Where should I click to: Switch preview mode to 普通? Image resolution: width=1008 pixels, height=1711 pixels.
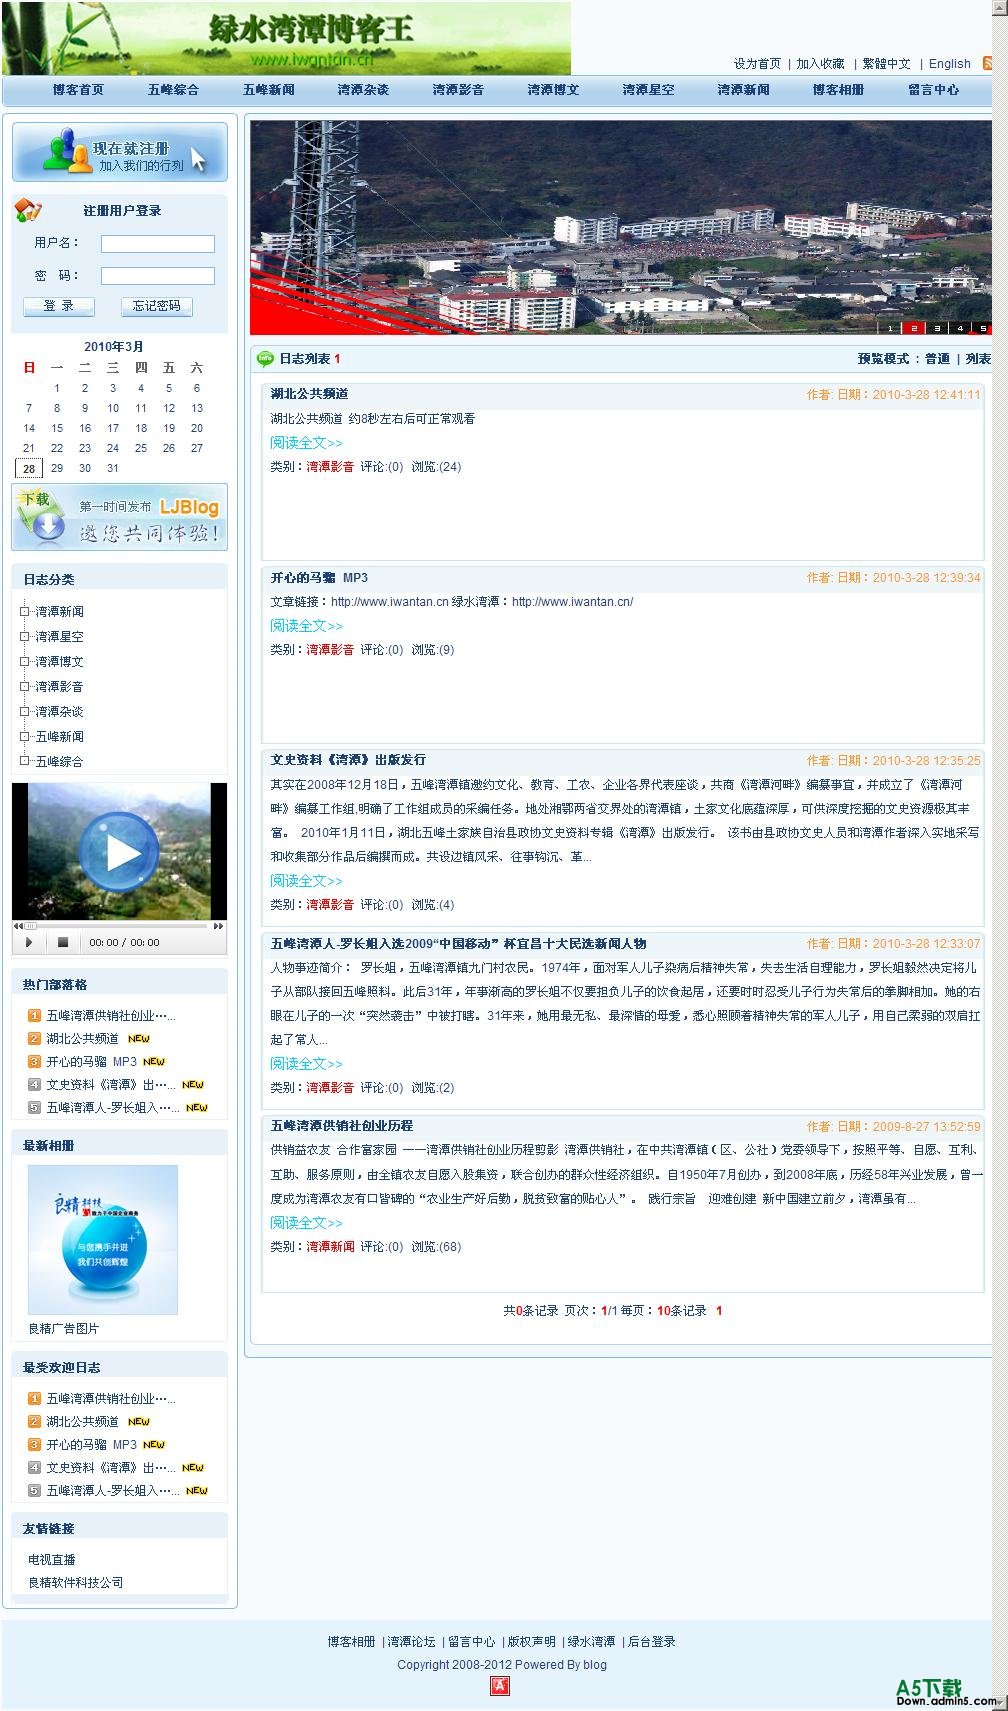coord(937,359)
